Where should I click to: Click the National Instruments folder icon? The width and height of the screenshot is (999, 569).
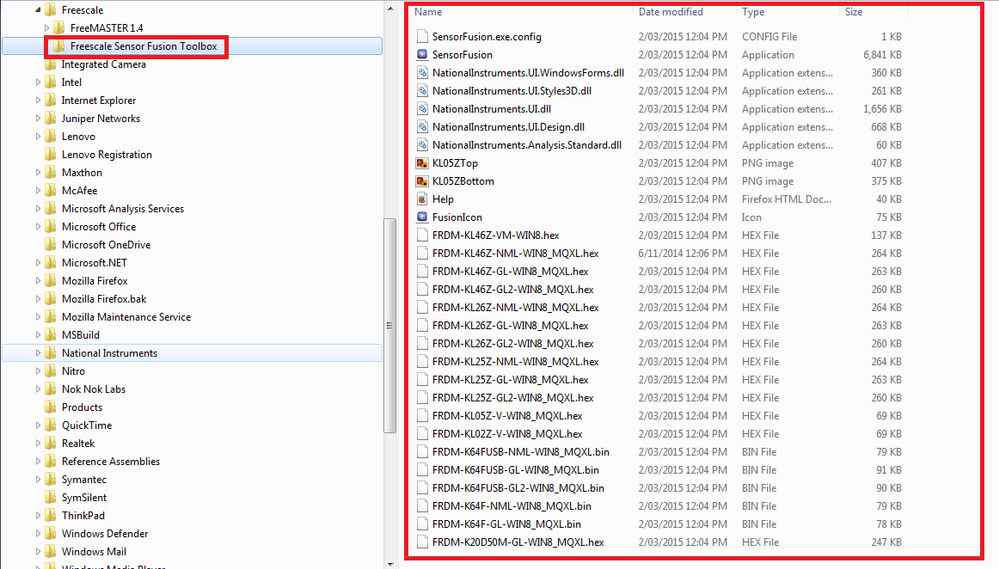(x=50, y=353)
